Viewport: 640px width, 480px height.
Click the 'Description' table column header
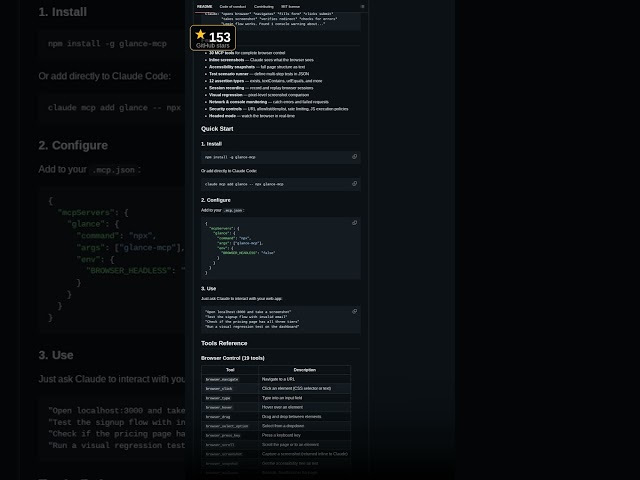pyautogui.click(x=304, y=370)
